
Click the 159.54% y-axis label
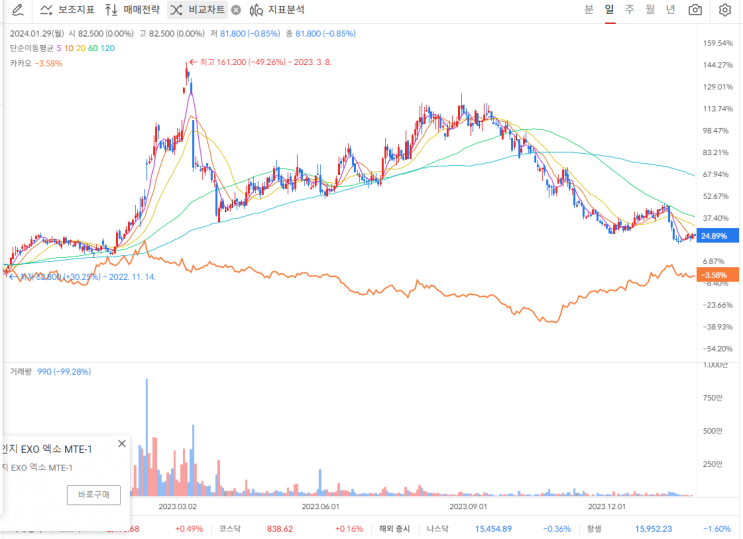pos(718,43)
